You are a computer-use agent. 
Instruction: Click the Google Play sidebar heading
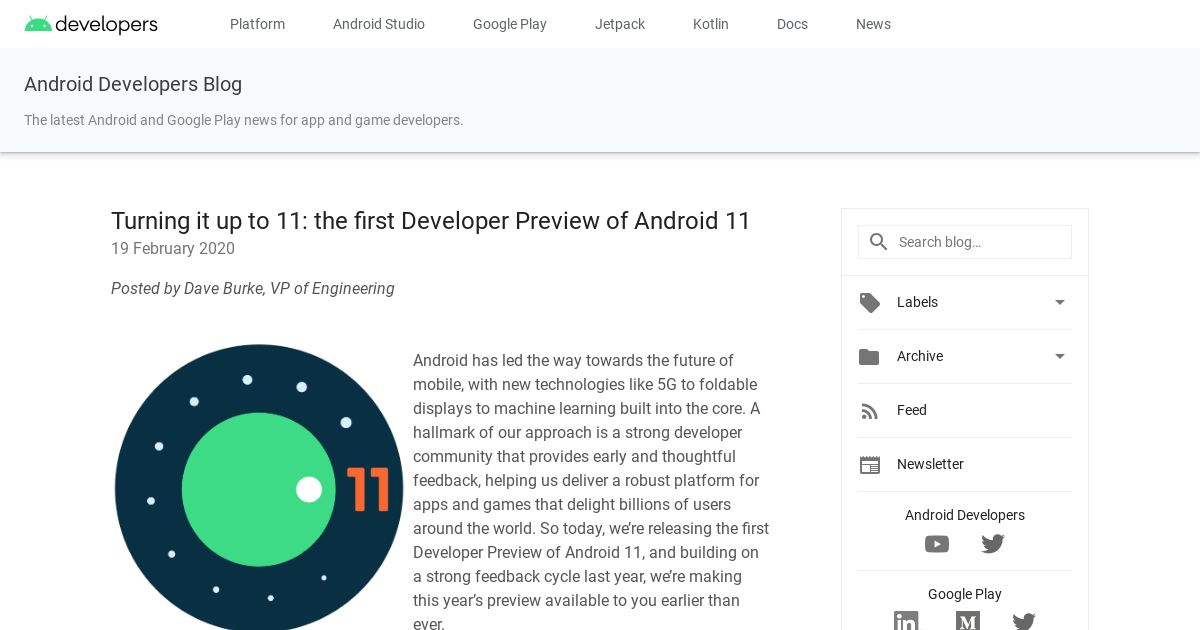click(x=965, y=594)
